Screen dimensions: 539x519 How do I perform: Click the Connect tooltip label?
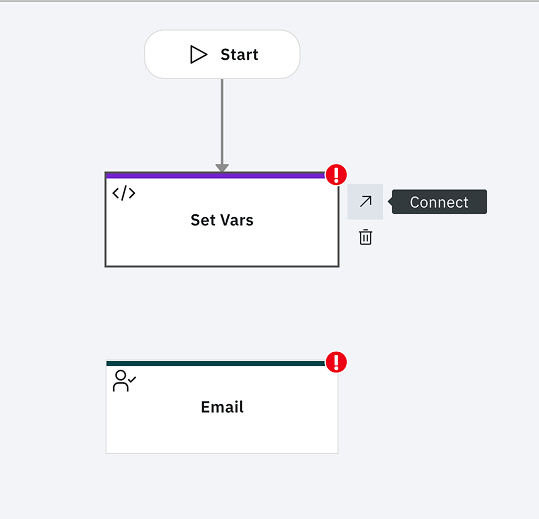[x=439, y=202]
